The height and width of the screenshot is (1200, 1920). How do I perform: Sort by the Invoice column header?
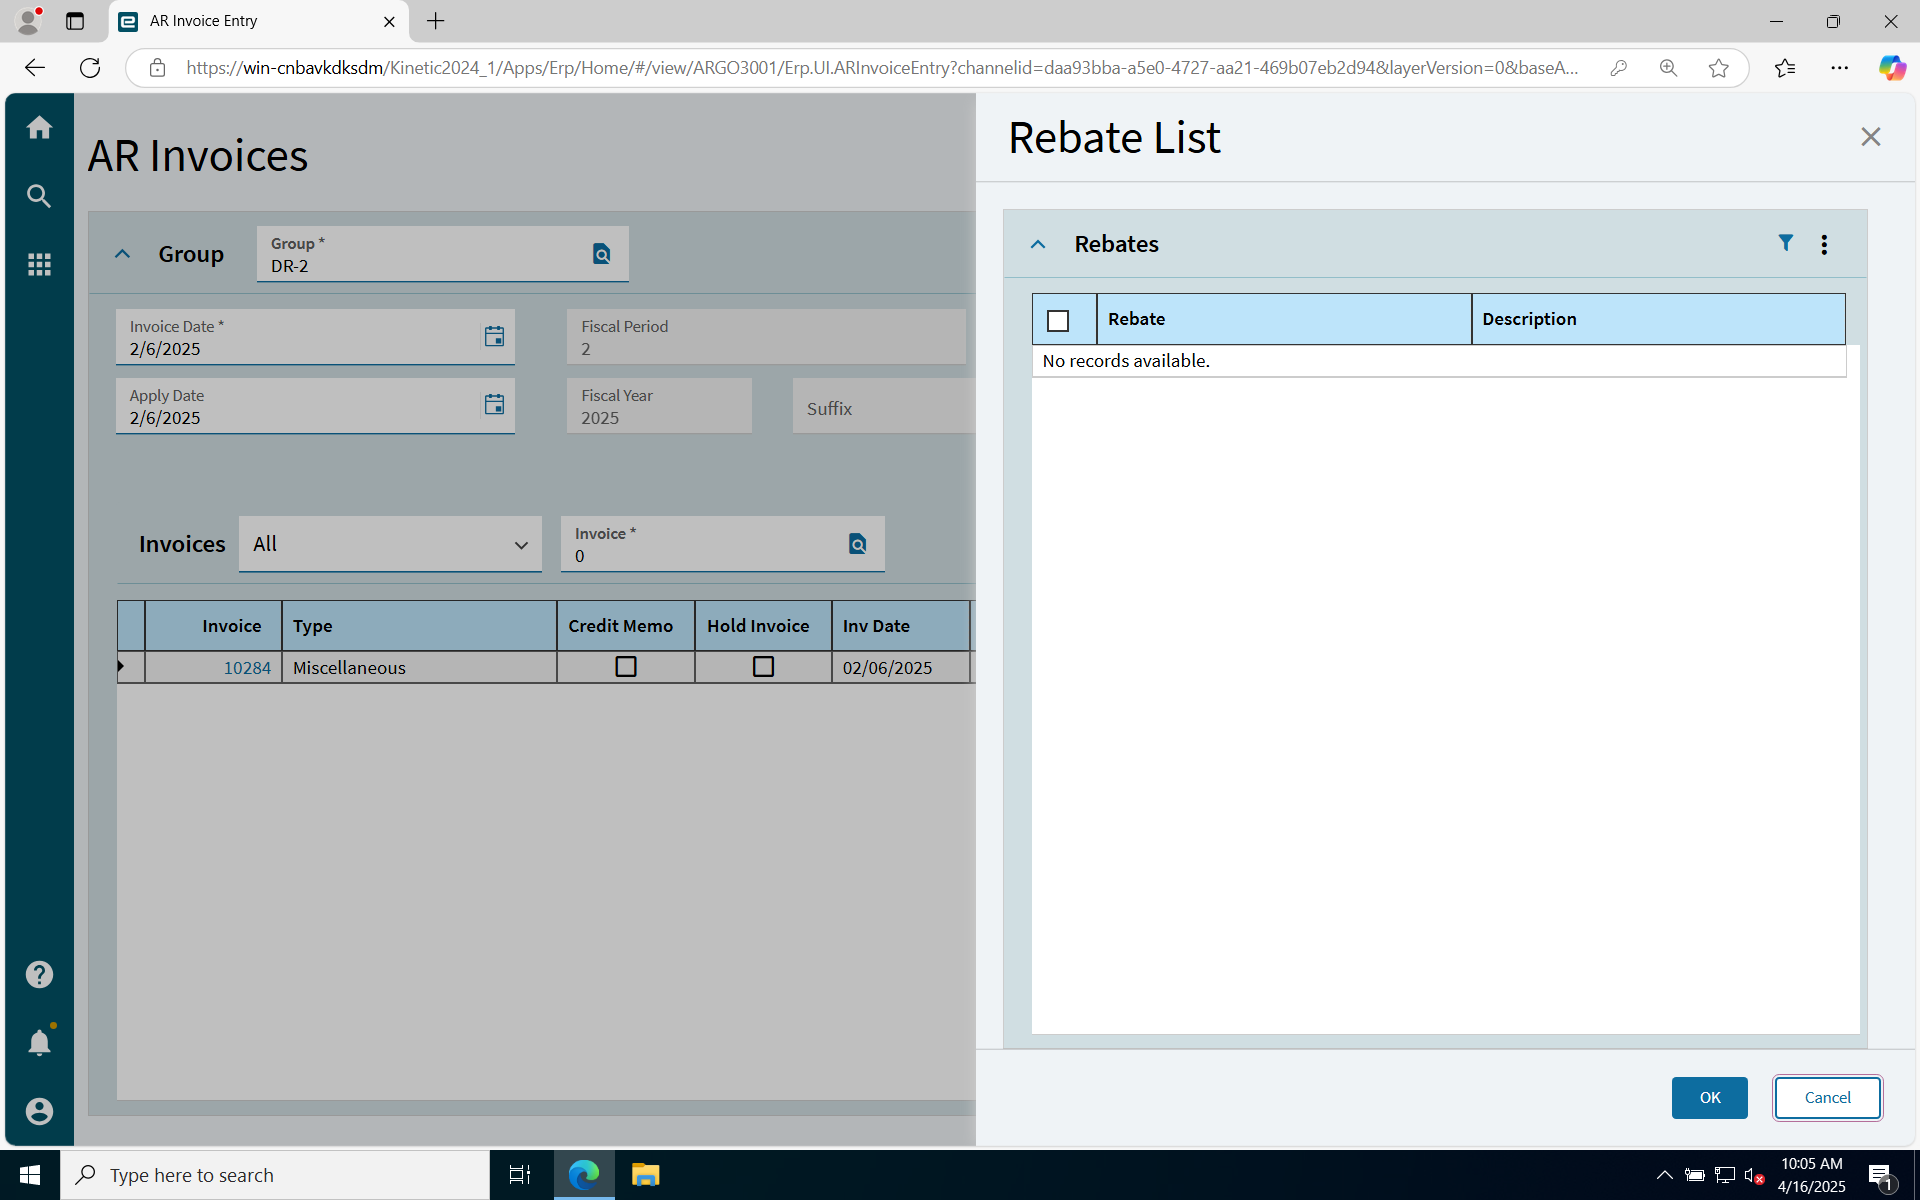click(213, 626)
